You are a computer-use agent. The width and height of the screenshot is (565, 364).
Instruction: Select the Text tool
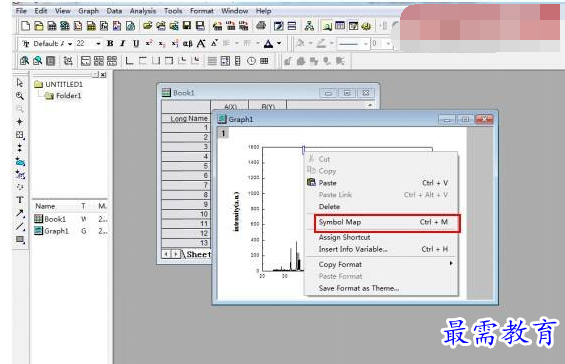point(20,200)
